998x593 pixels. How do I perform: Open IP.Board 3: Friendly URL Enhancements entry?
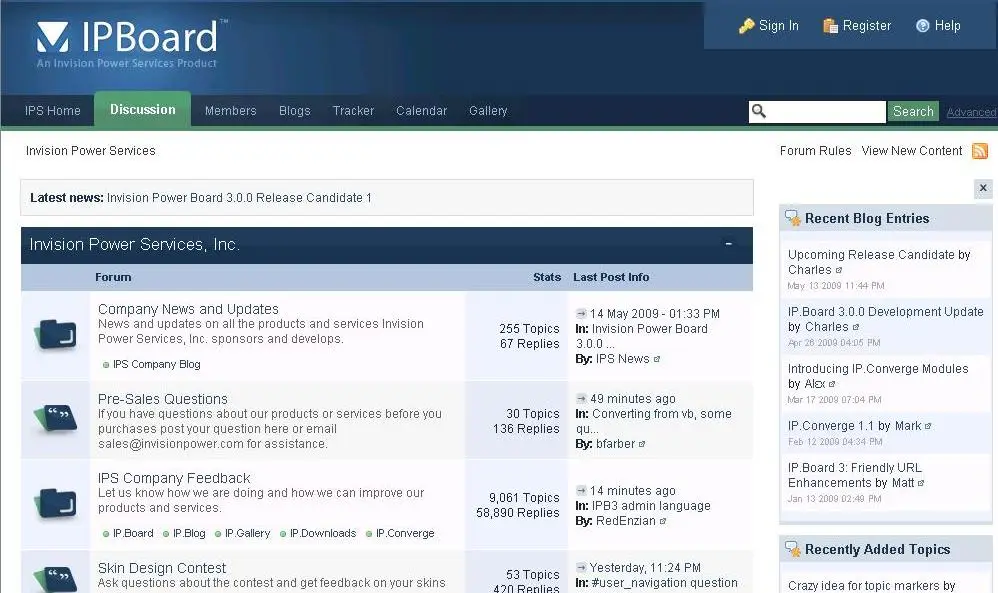point(855,475)
